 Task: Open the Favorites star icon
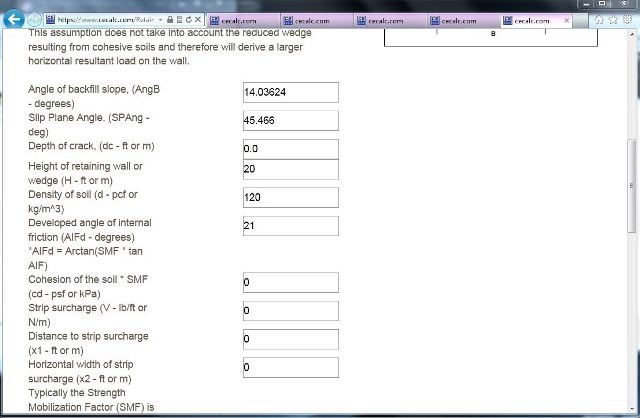[613, 20]
